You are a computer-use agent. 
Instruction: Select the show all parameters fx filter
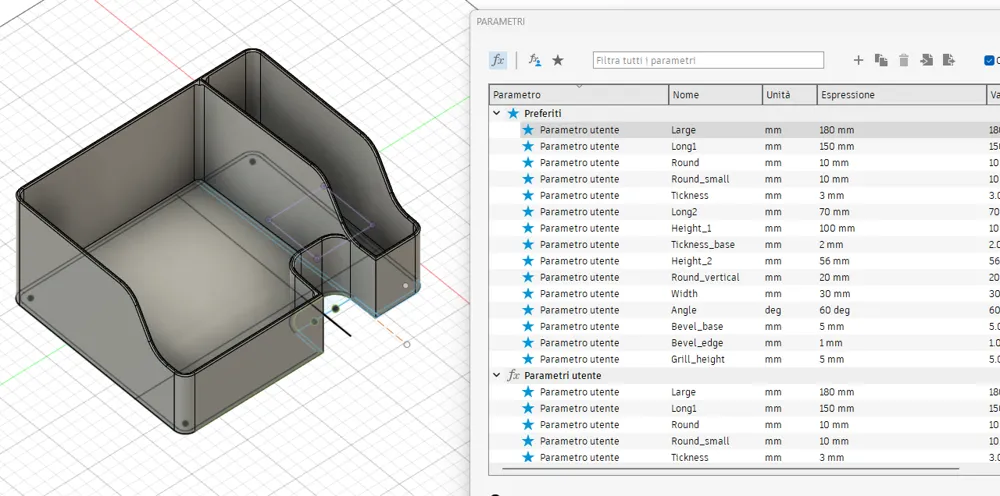click(498, 60)
